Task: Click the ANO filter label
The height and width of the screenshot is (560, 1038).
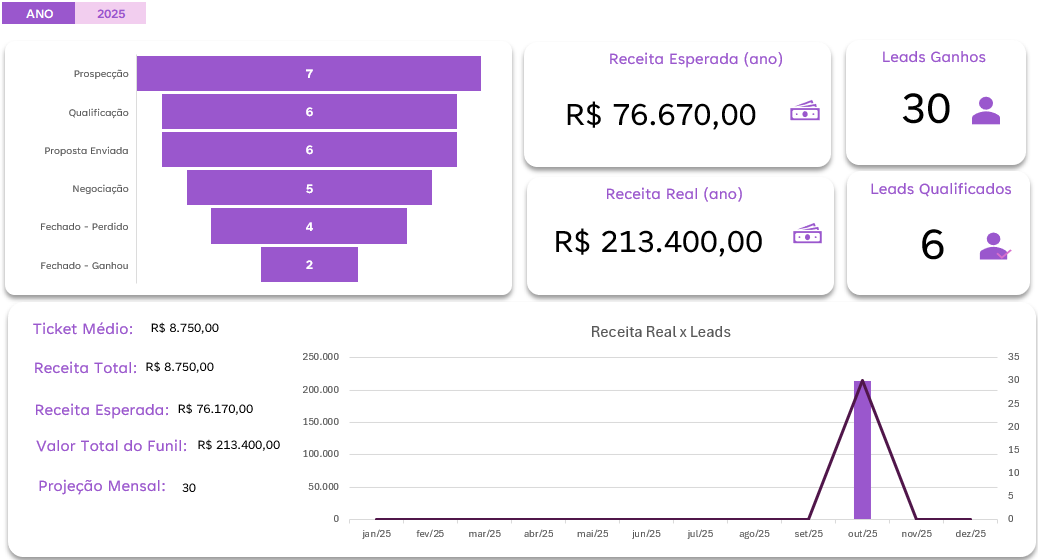Action: coord(39,14)
